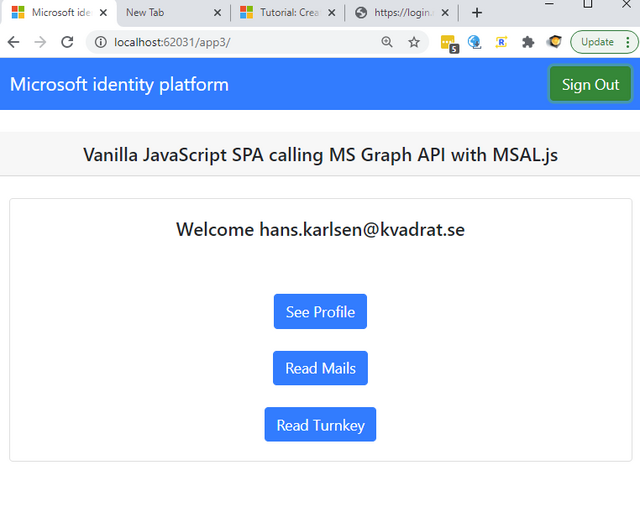Image resolution: width=640 pixels, height=507 pixels.
Task: Close the Tutorial: Crea tab
Action: [x=331, y=13]
